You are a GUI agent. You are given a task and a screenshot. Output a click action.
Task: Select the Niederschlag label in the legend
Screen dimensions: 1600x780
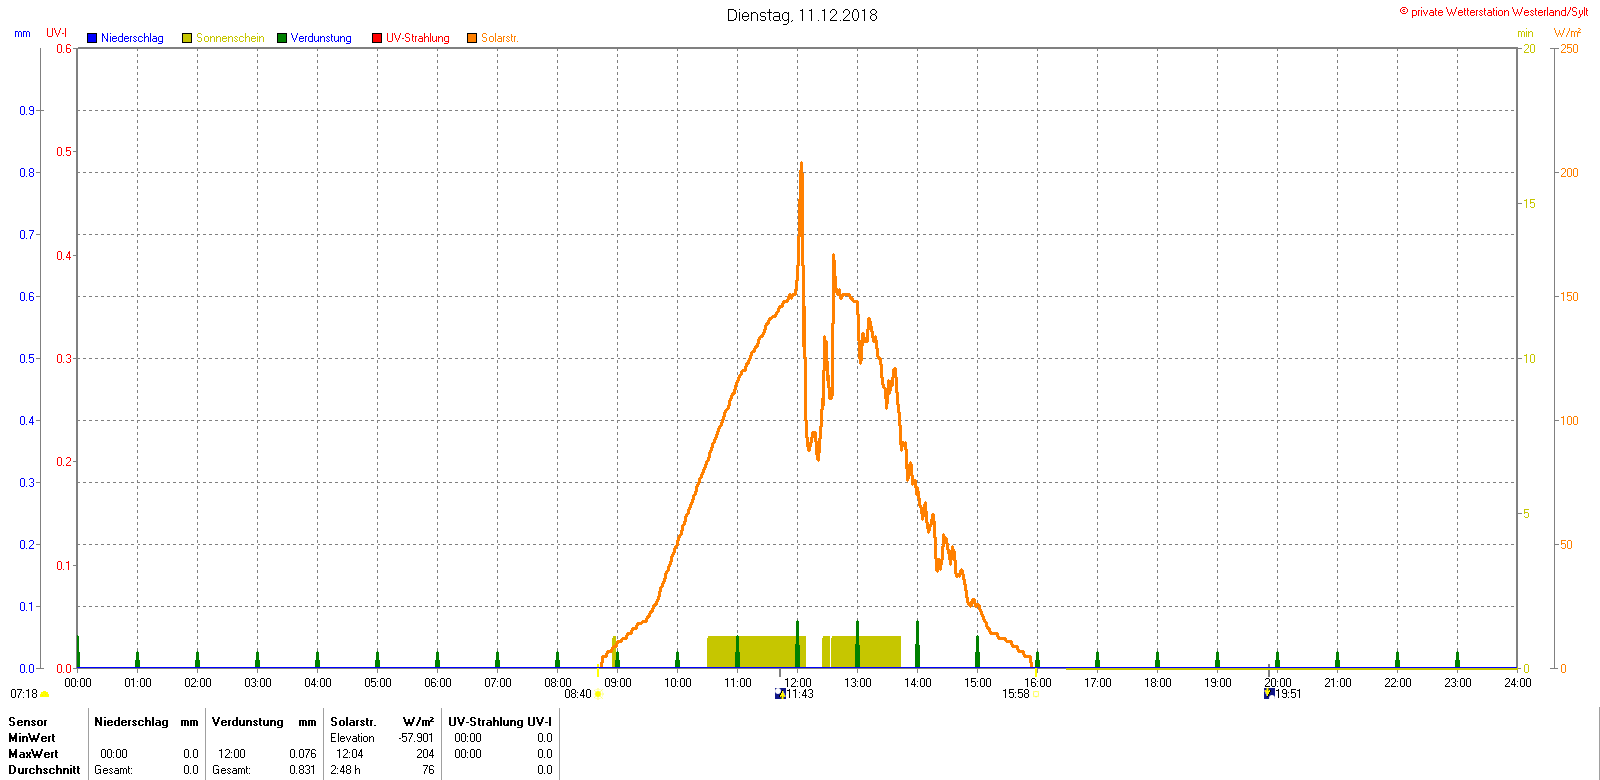tap(132, 38)
